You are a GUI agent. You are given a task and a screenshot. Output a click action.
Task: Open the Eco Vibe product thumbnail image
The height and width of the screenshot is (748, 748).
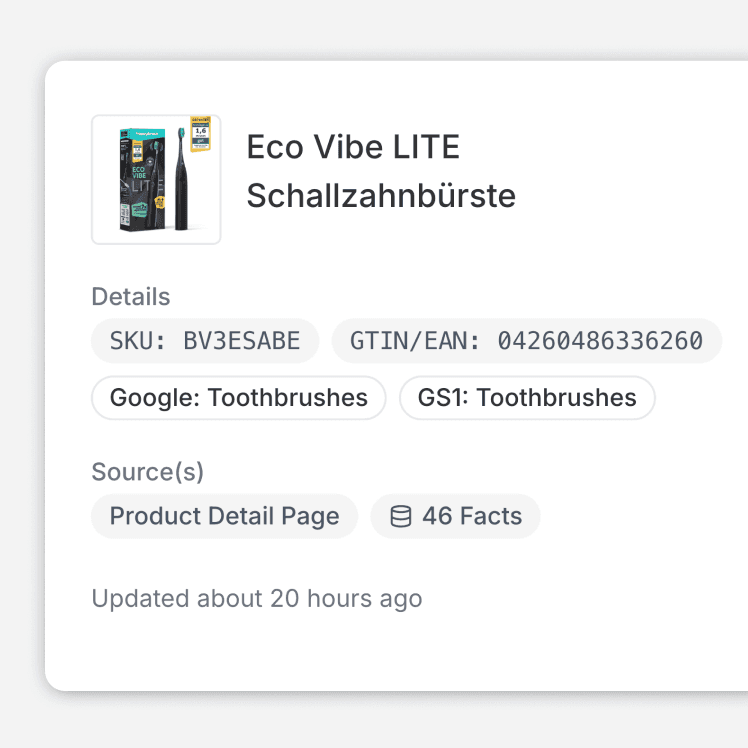(156, 179)
